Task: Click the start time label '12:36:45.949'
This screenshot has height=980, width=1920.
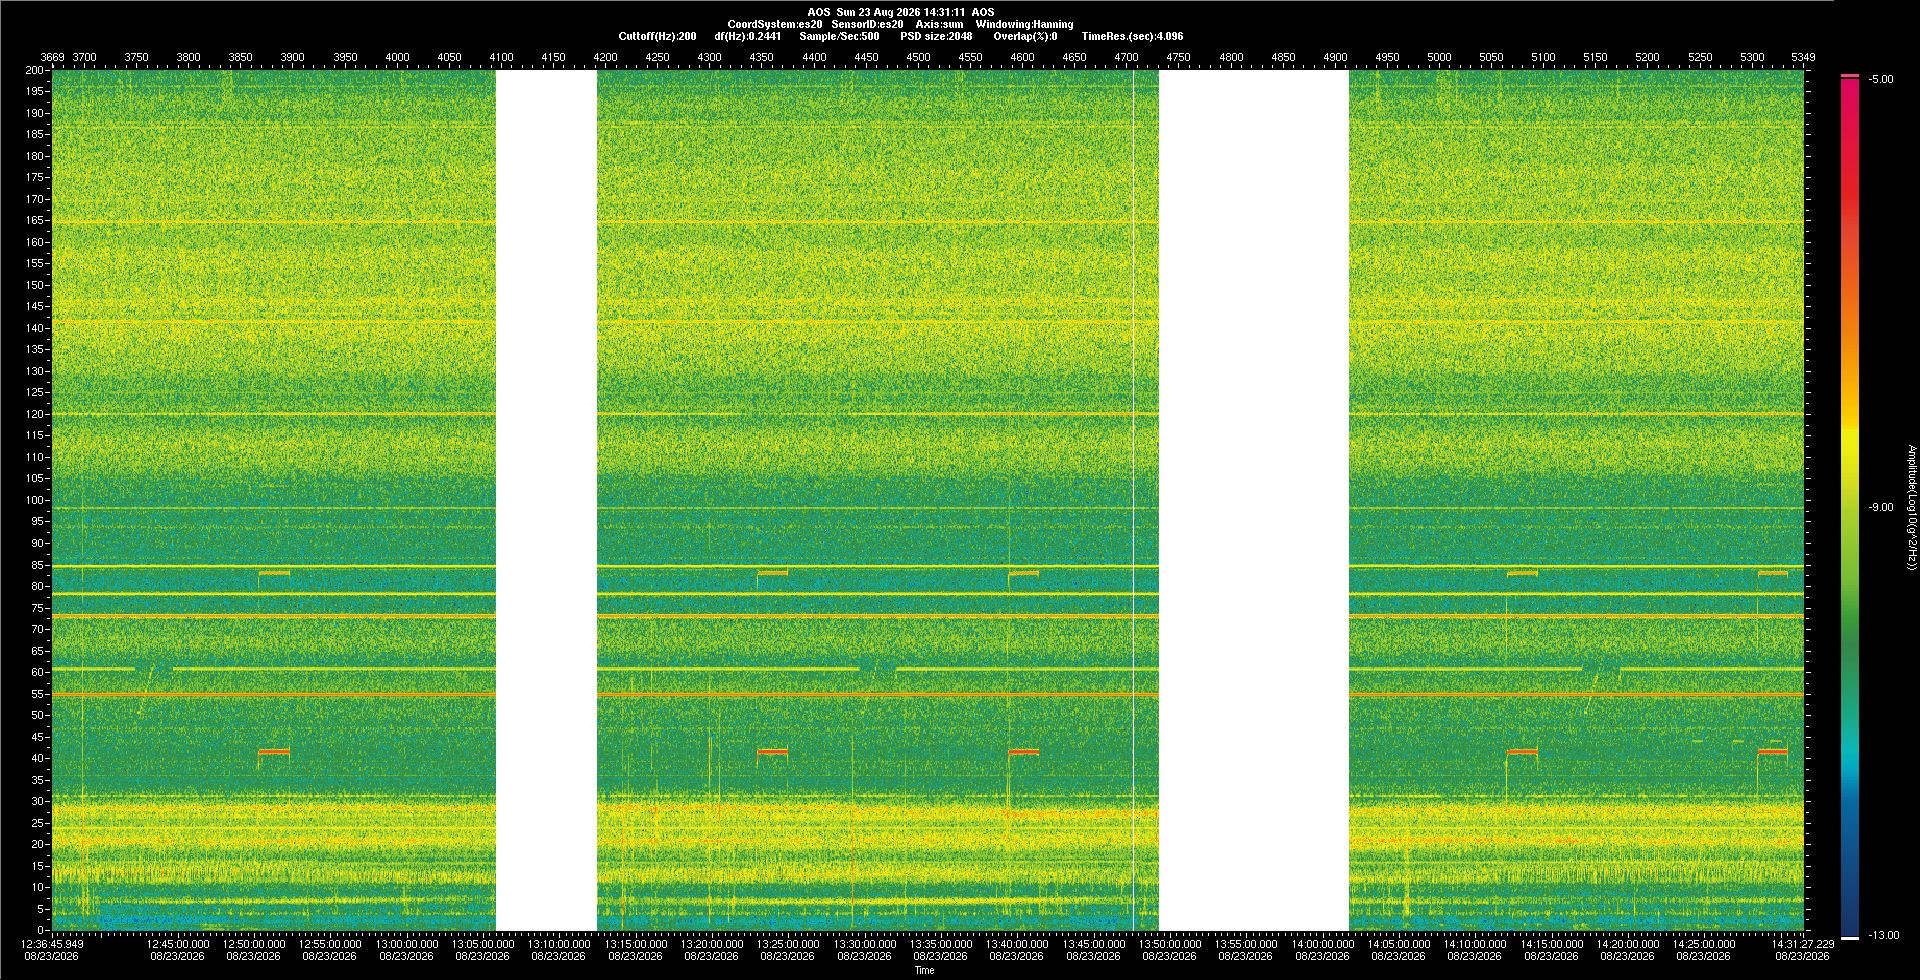Action: 53,943
